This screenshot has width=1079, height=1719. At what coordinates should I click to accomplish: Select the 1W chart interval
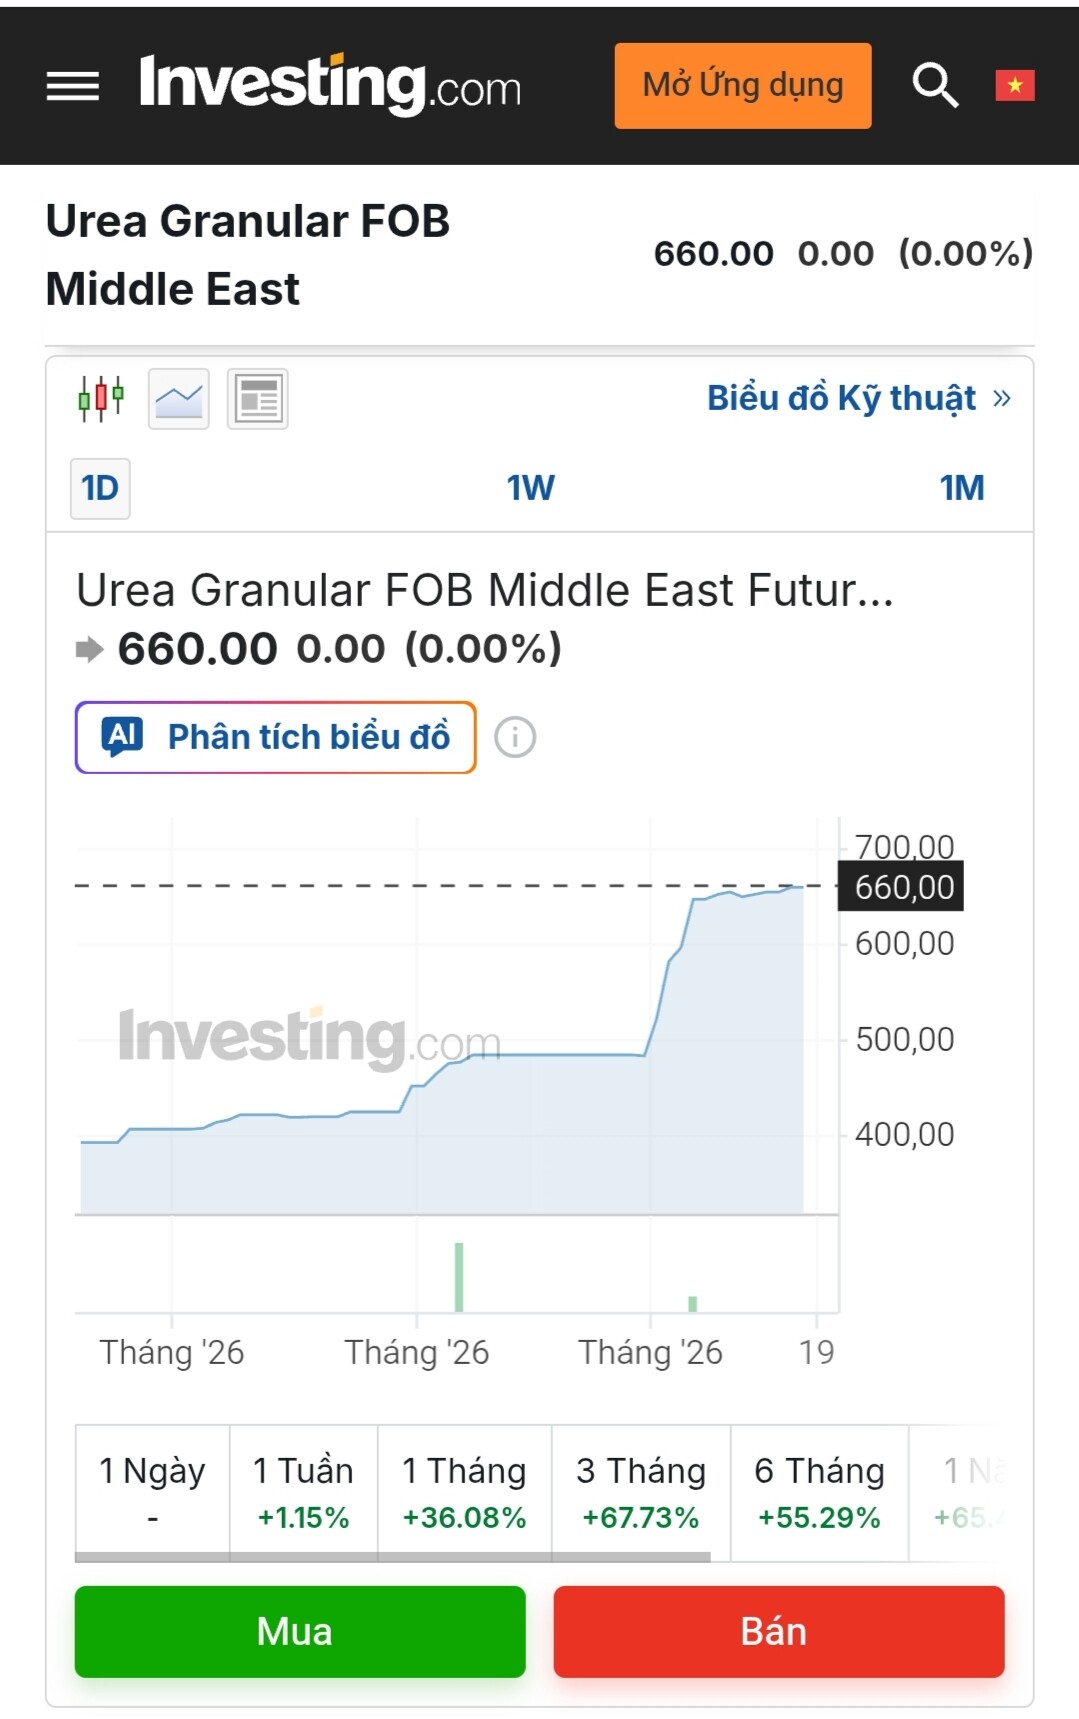[530, 488]
